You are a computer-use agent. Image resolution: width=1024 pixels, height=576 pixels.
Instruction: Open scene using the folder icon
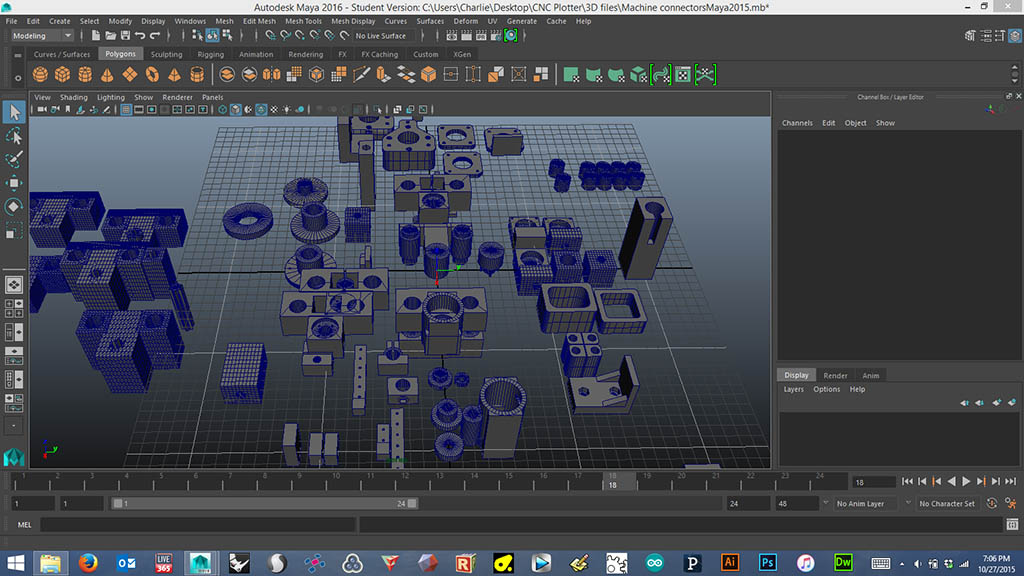[110, 36]
